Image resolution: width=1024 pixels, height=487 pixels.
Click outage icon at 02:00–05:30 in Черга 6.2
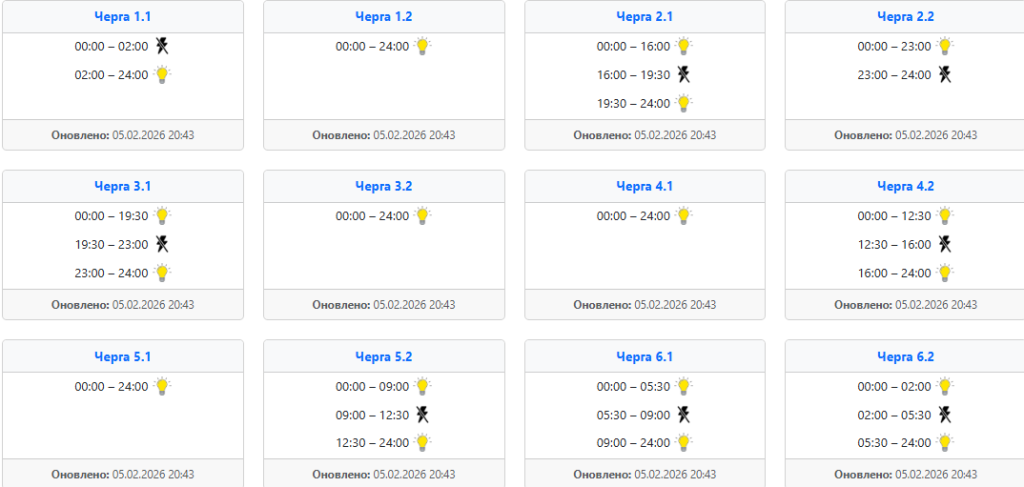[x=944, y=415]
